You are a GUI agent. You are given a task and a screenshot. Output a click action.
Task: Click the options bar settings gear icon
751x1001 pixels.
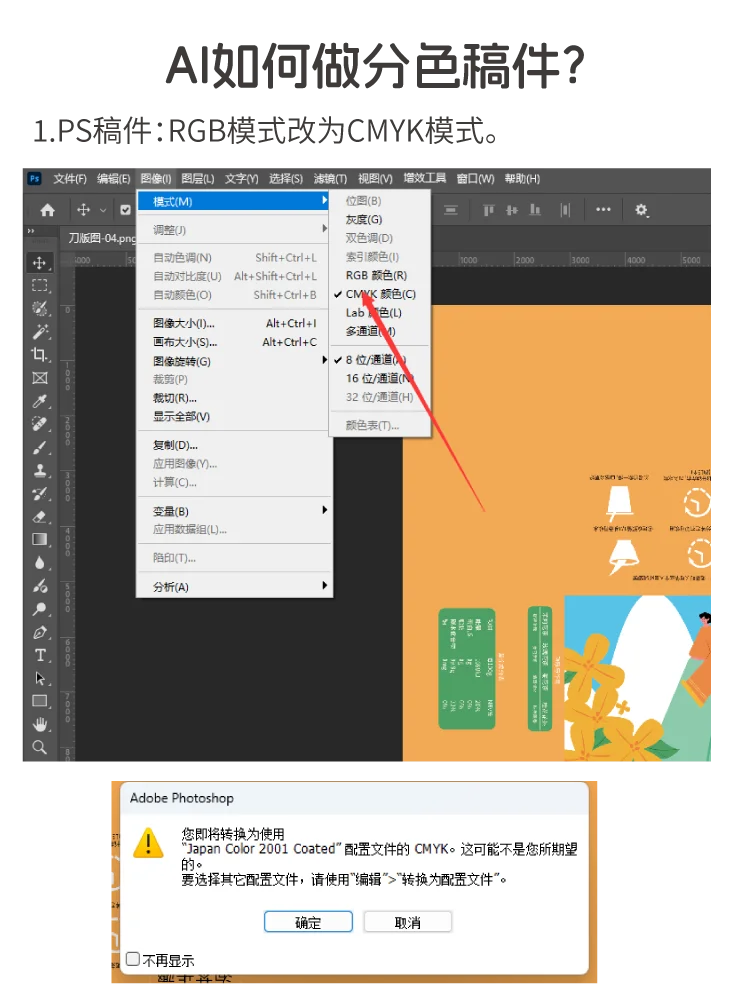click(641, 210)
